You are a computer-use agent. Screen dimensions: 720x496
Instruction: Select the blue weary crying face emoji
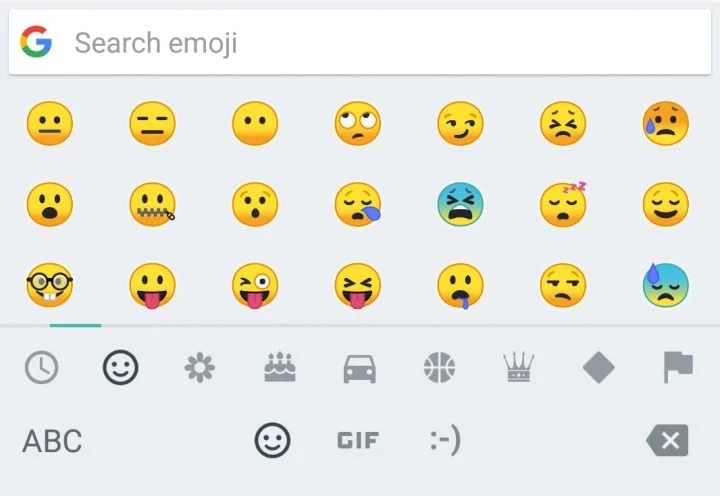point(460,205)
